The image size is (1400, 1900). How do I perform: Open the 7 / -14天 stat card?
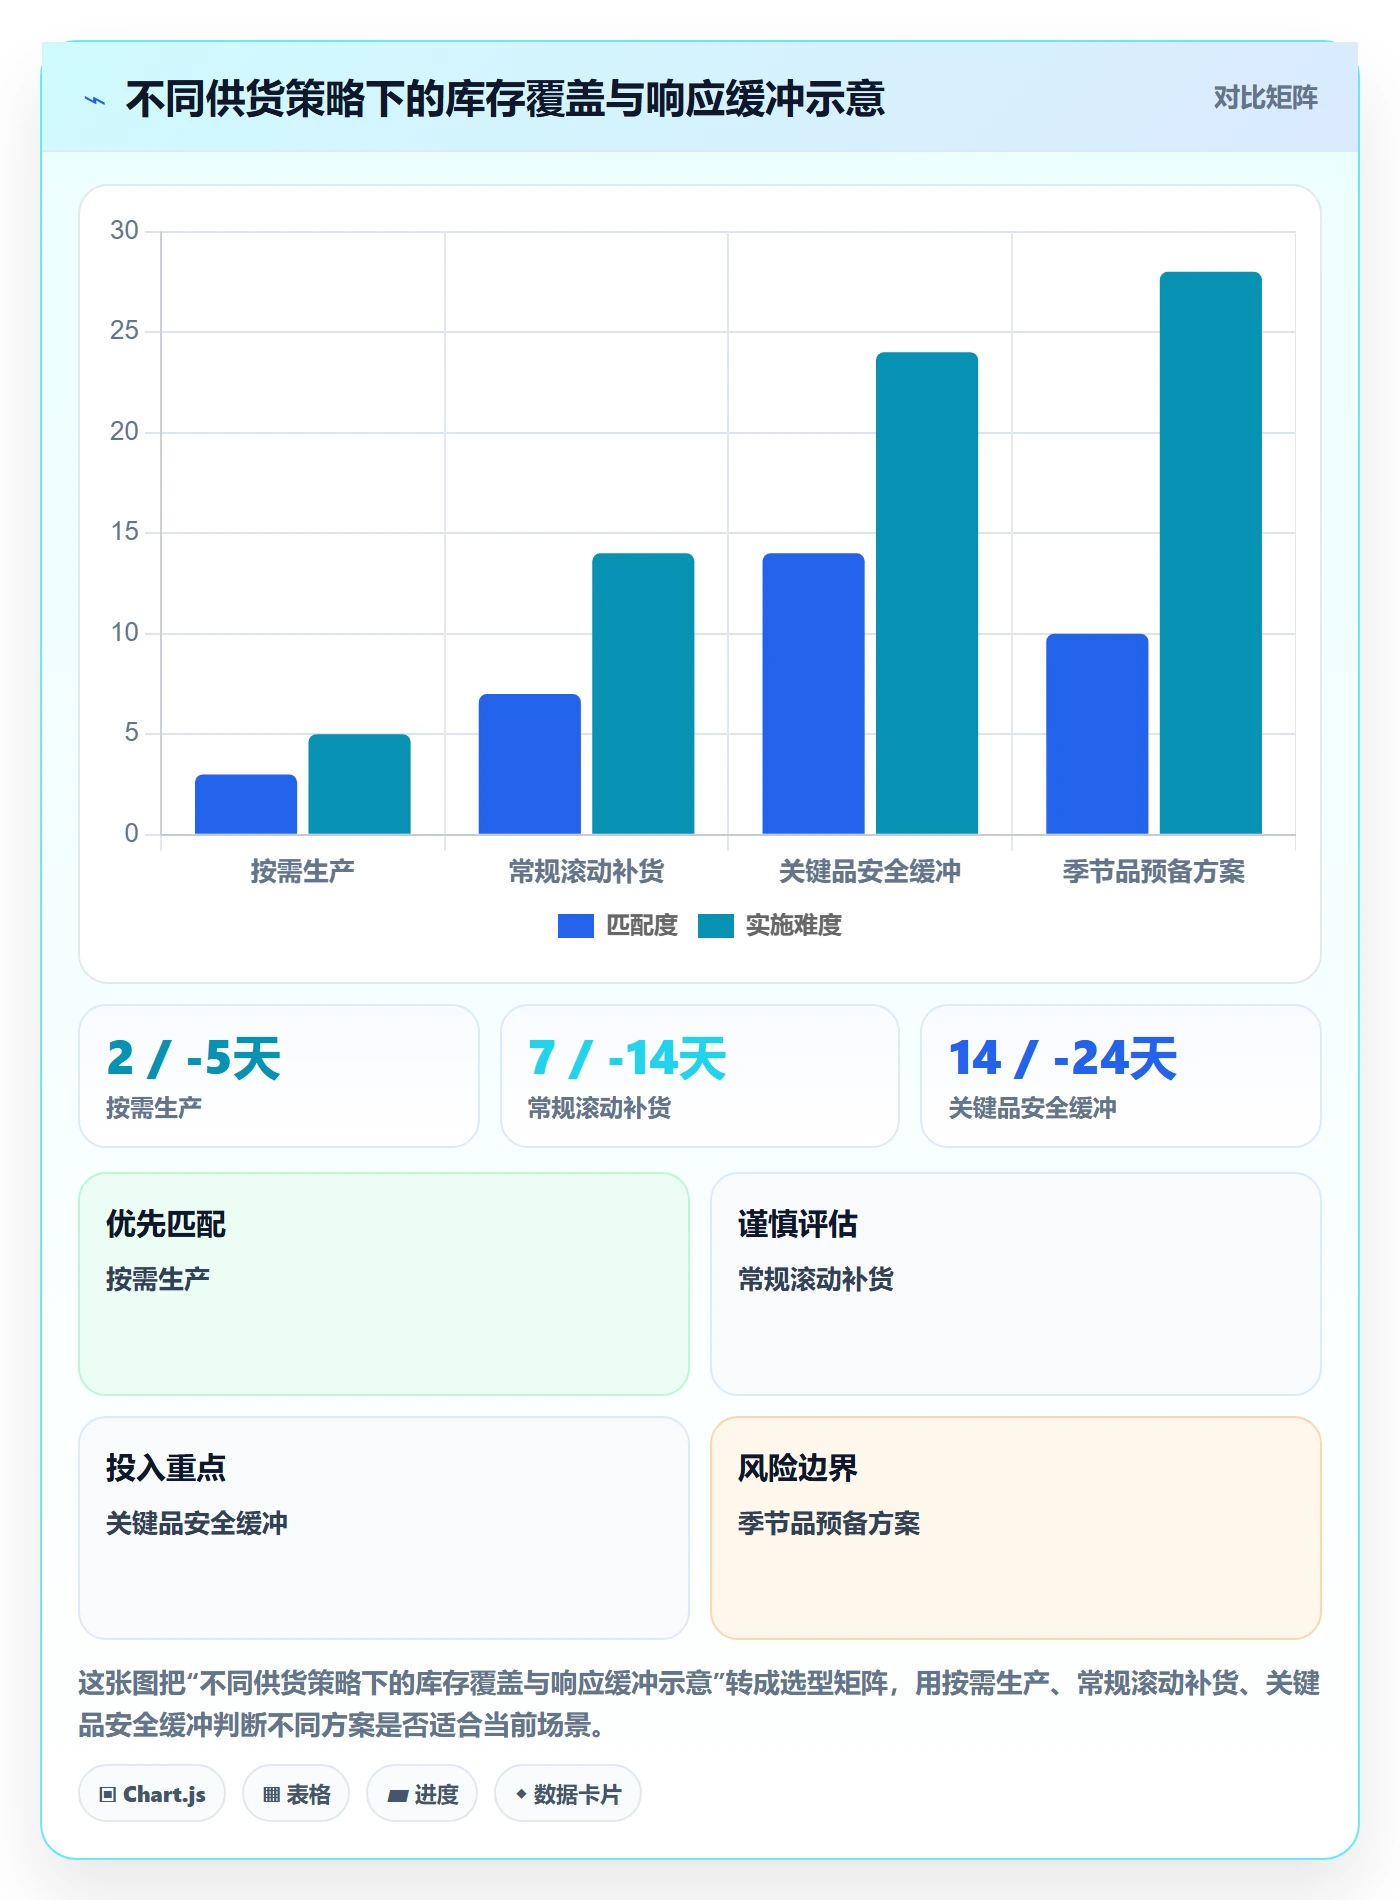(x=700, y=1076)
